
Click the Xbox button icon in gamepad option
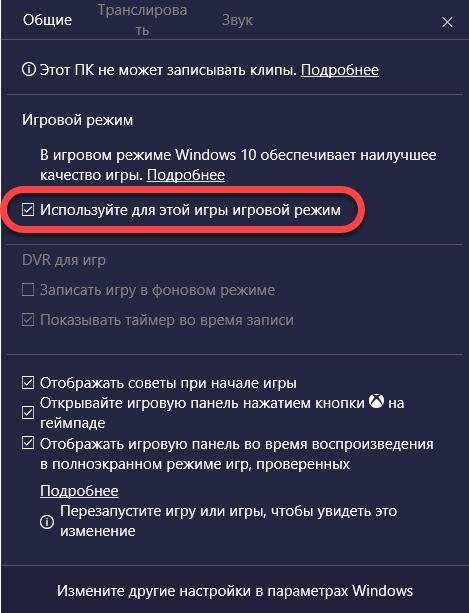tap(376, 401)
